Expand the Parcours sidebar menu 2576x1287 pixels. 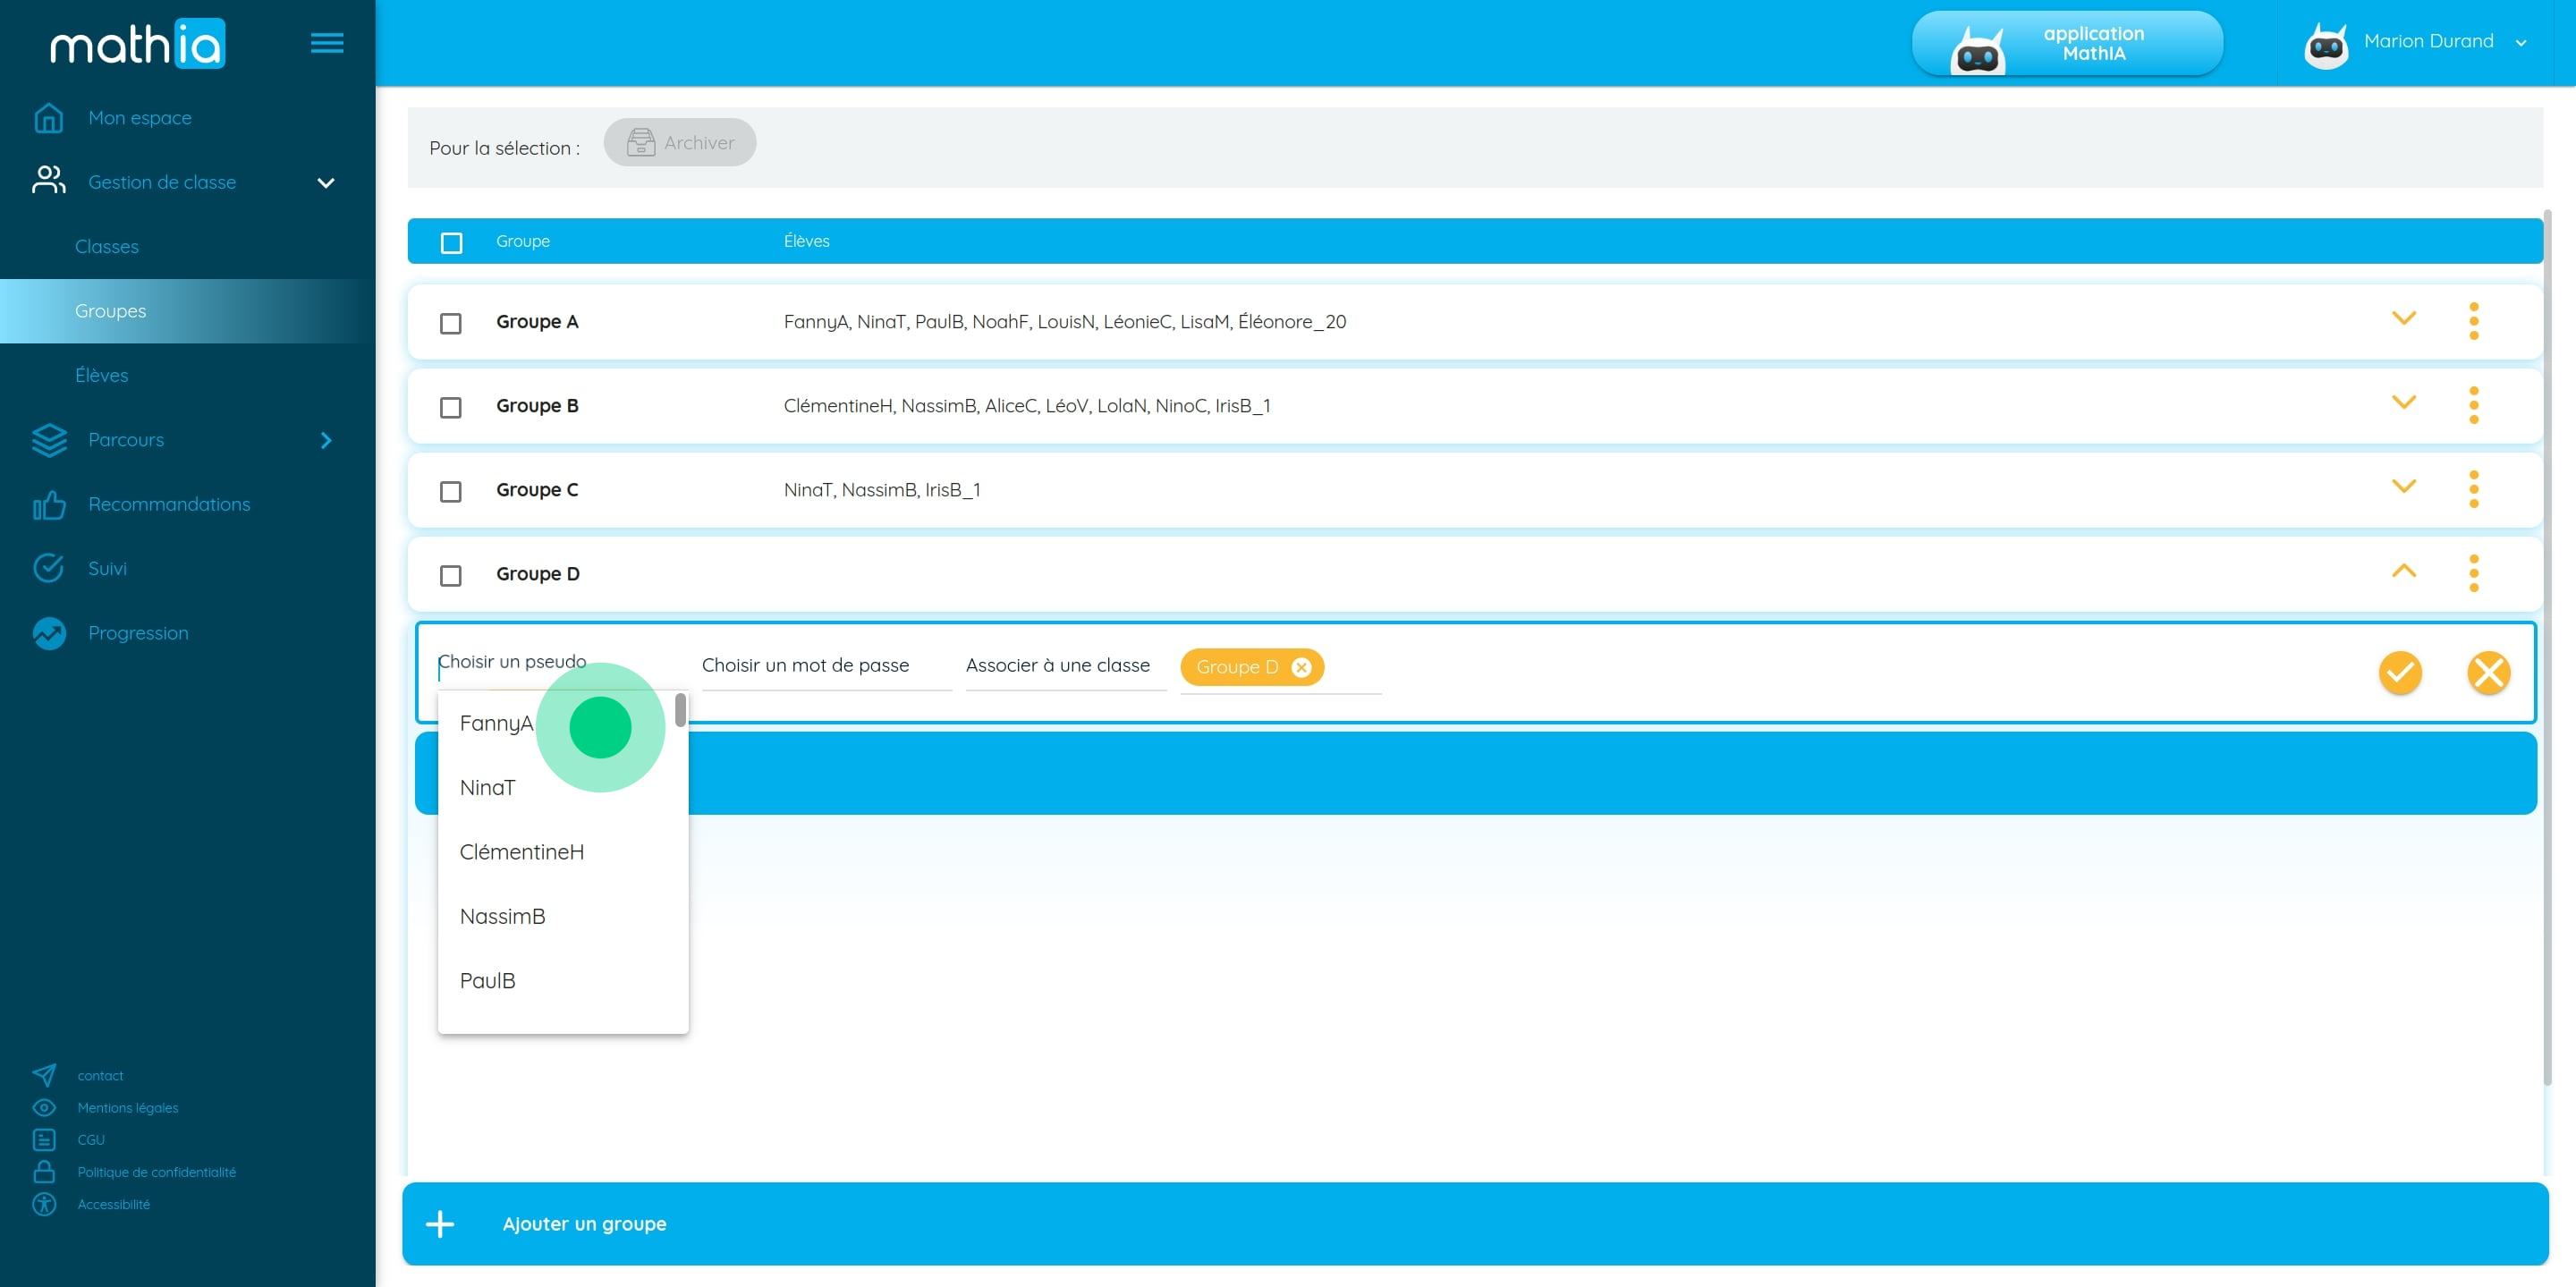click(x=326, y=440)
